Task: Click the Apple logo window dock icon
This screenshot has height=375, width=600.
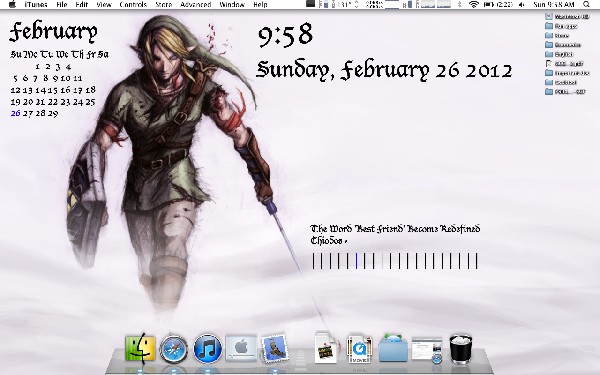Action: pos(241,348)
